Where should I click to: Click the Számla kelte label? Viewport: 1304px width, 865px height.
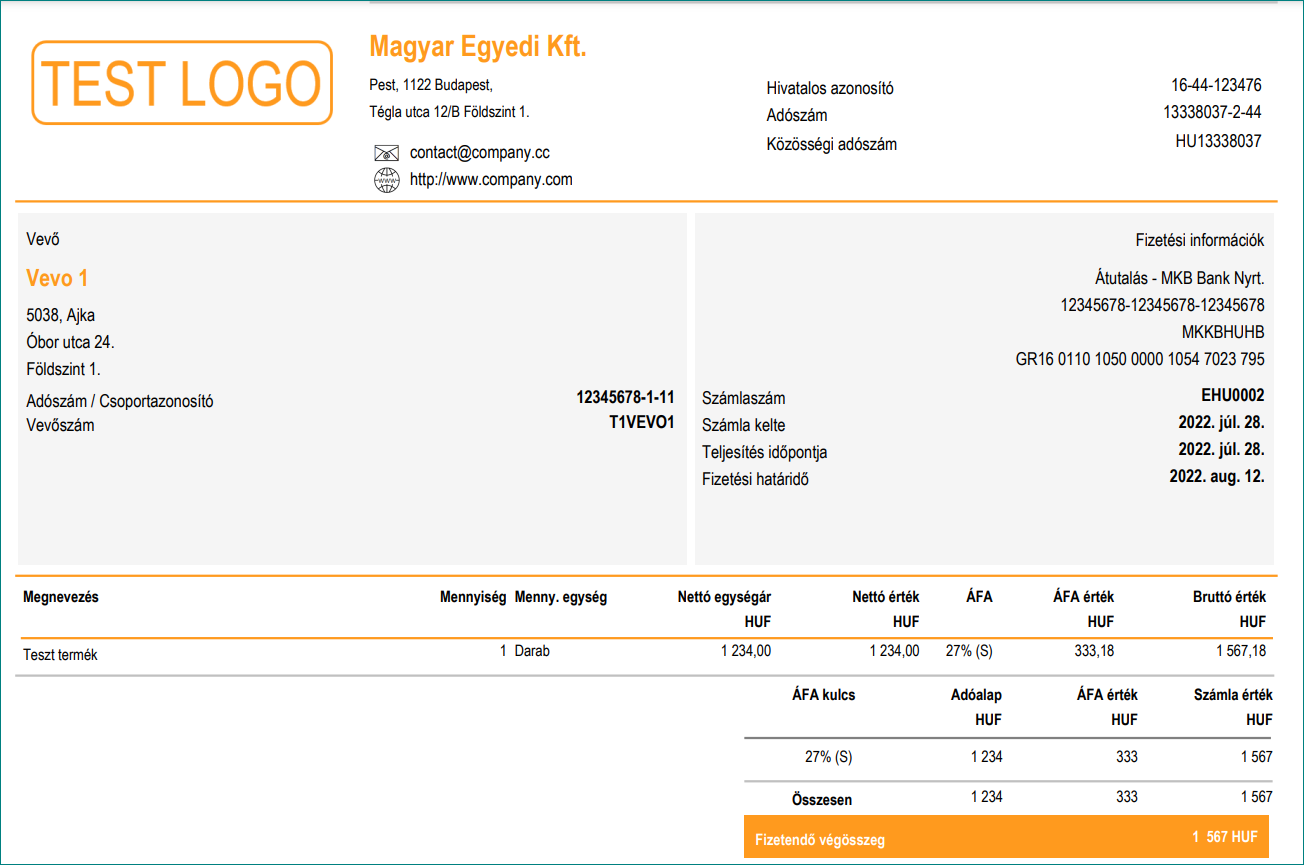pyautogui.click(x=744, y=425)
